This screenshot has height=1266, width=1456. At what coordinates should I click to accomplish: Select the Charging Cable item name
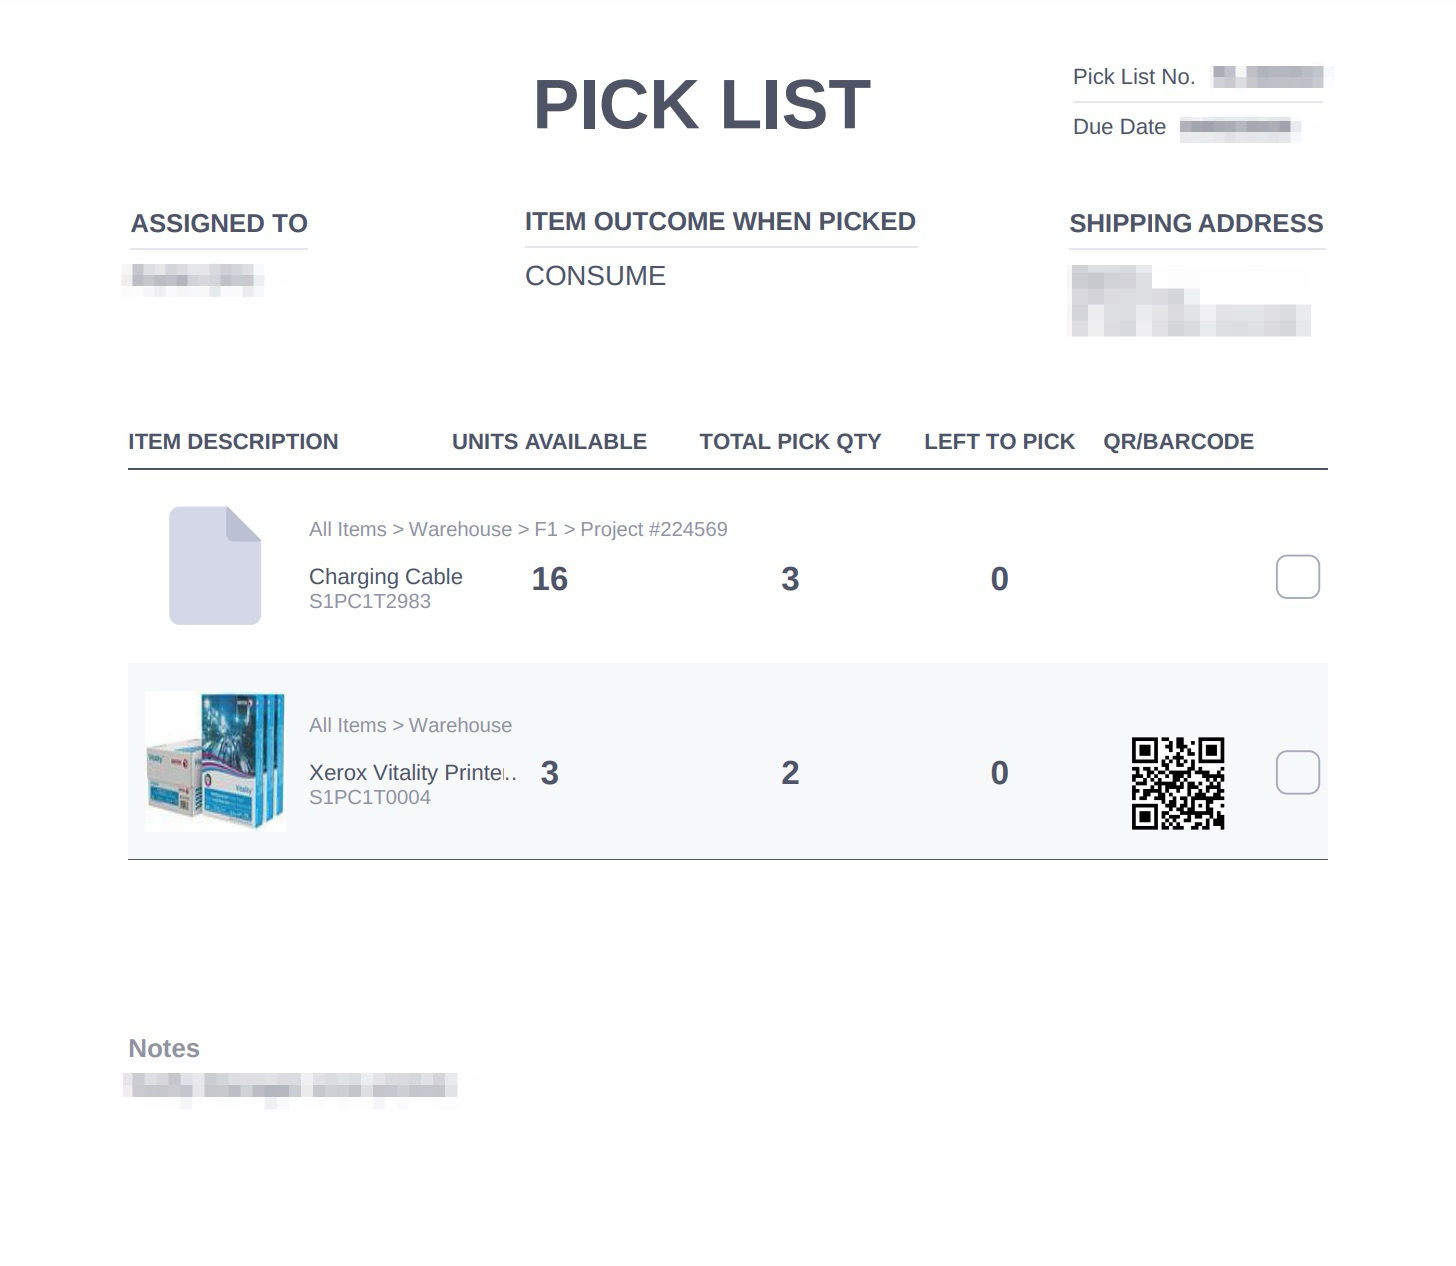(x=386, y=577)
